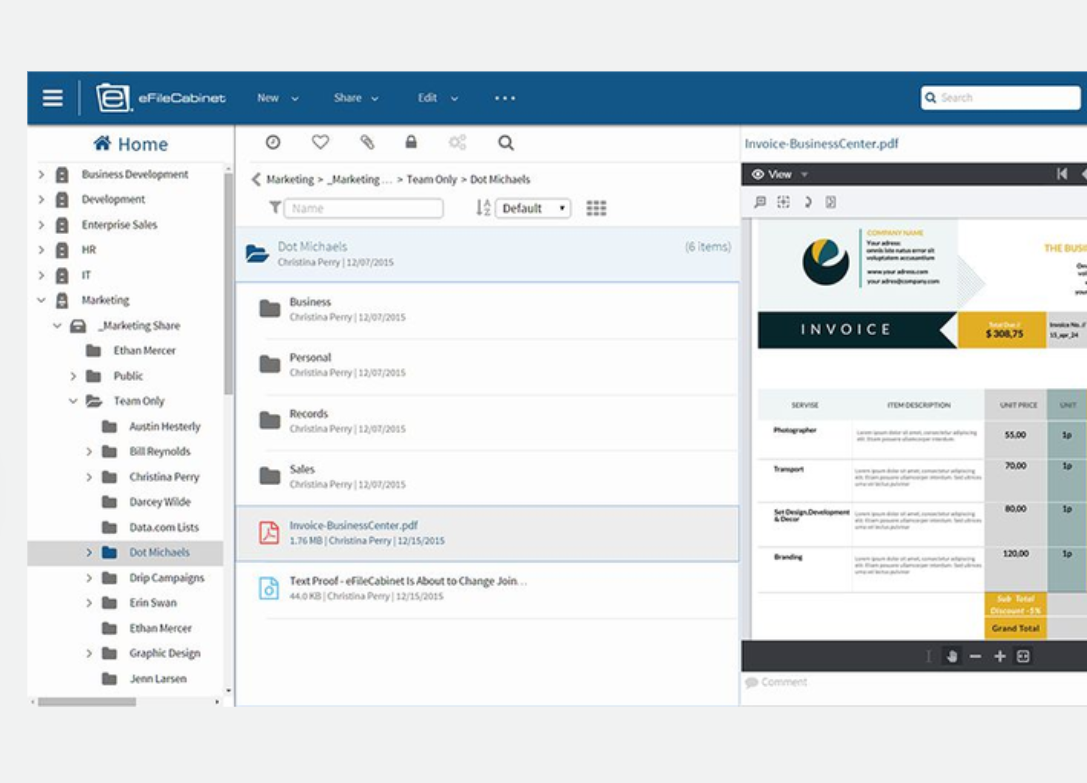
Task: Select the Austin Hesterly folder
Action: [x=164, y=427]
